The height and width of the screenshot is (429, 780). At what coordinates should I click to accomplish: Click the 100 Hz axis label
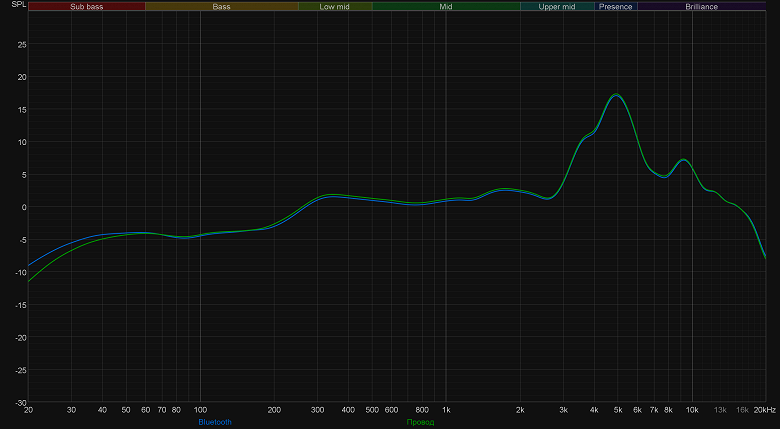(x=200, y=410)
